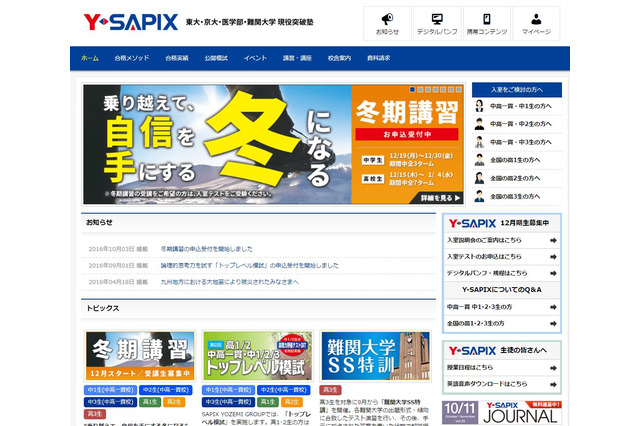640x426 pixels.
Task: Open the 英語音声ダウンロードはこちら link
Action: click(x=487, y=384)
